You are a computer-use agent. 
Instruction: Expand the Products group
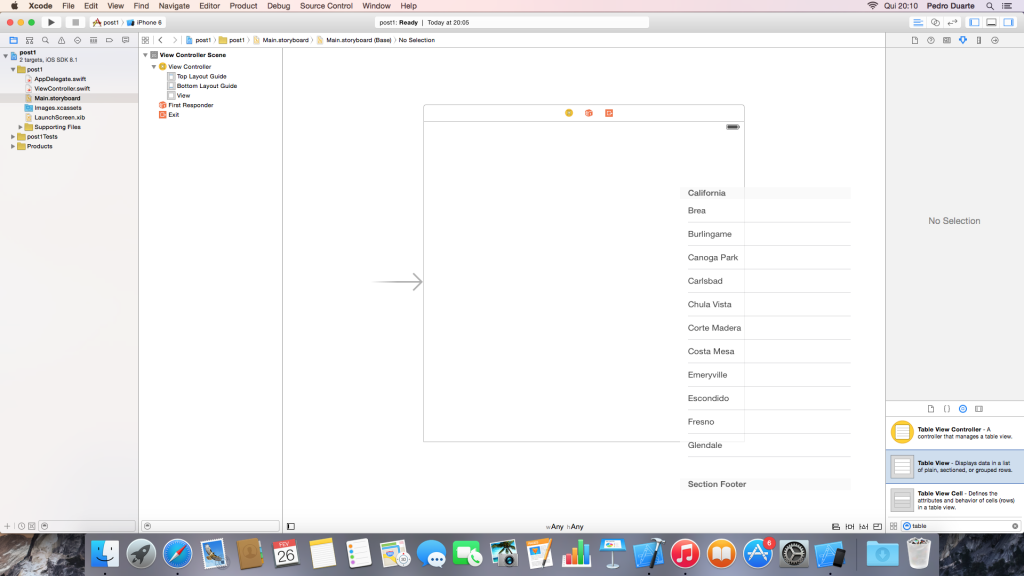(x=13, y=146)
